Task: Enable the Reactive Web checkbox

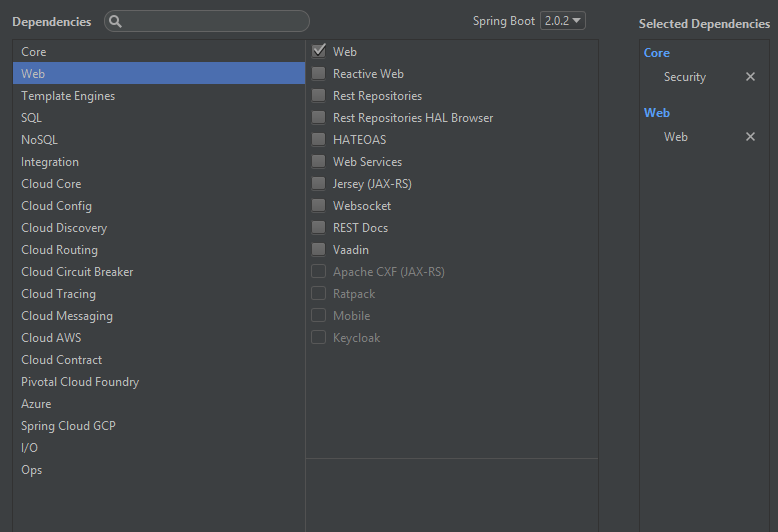Action: (x=319, y=73)
